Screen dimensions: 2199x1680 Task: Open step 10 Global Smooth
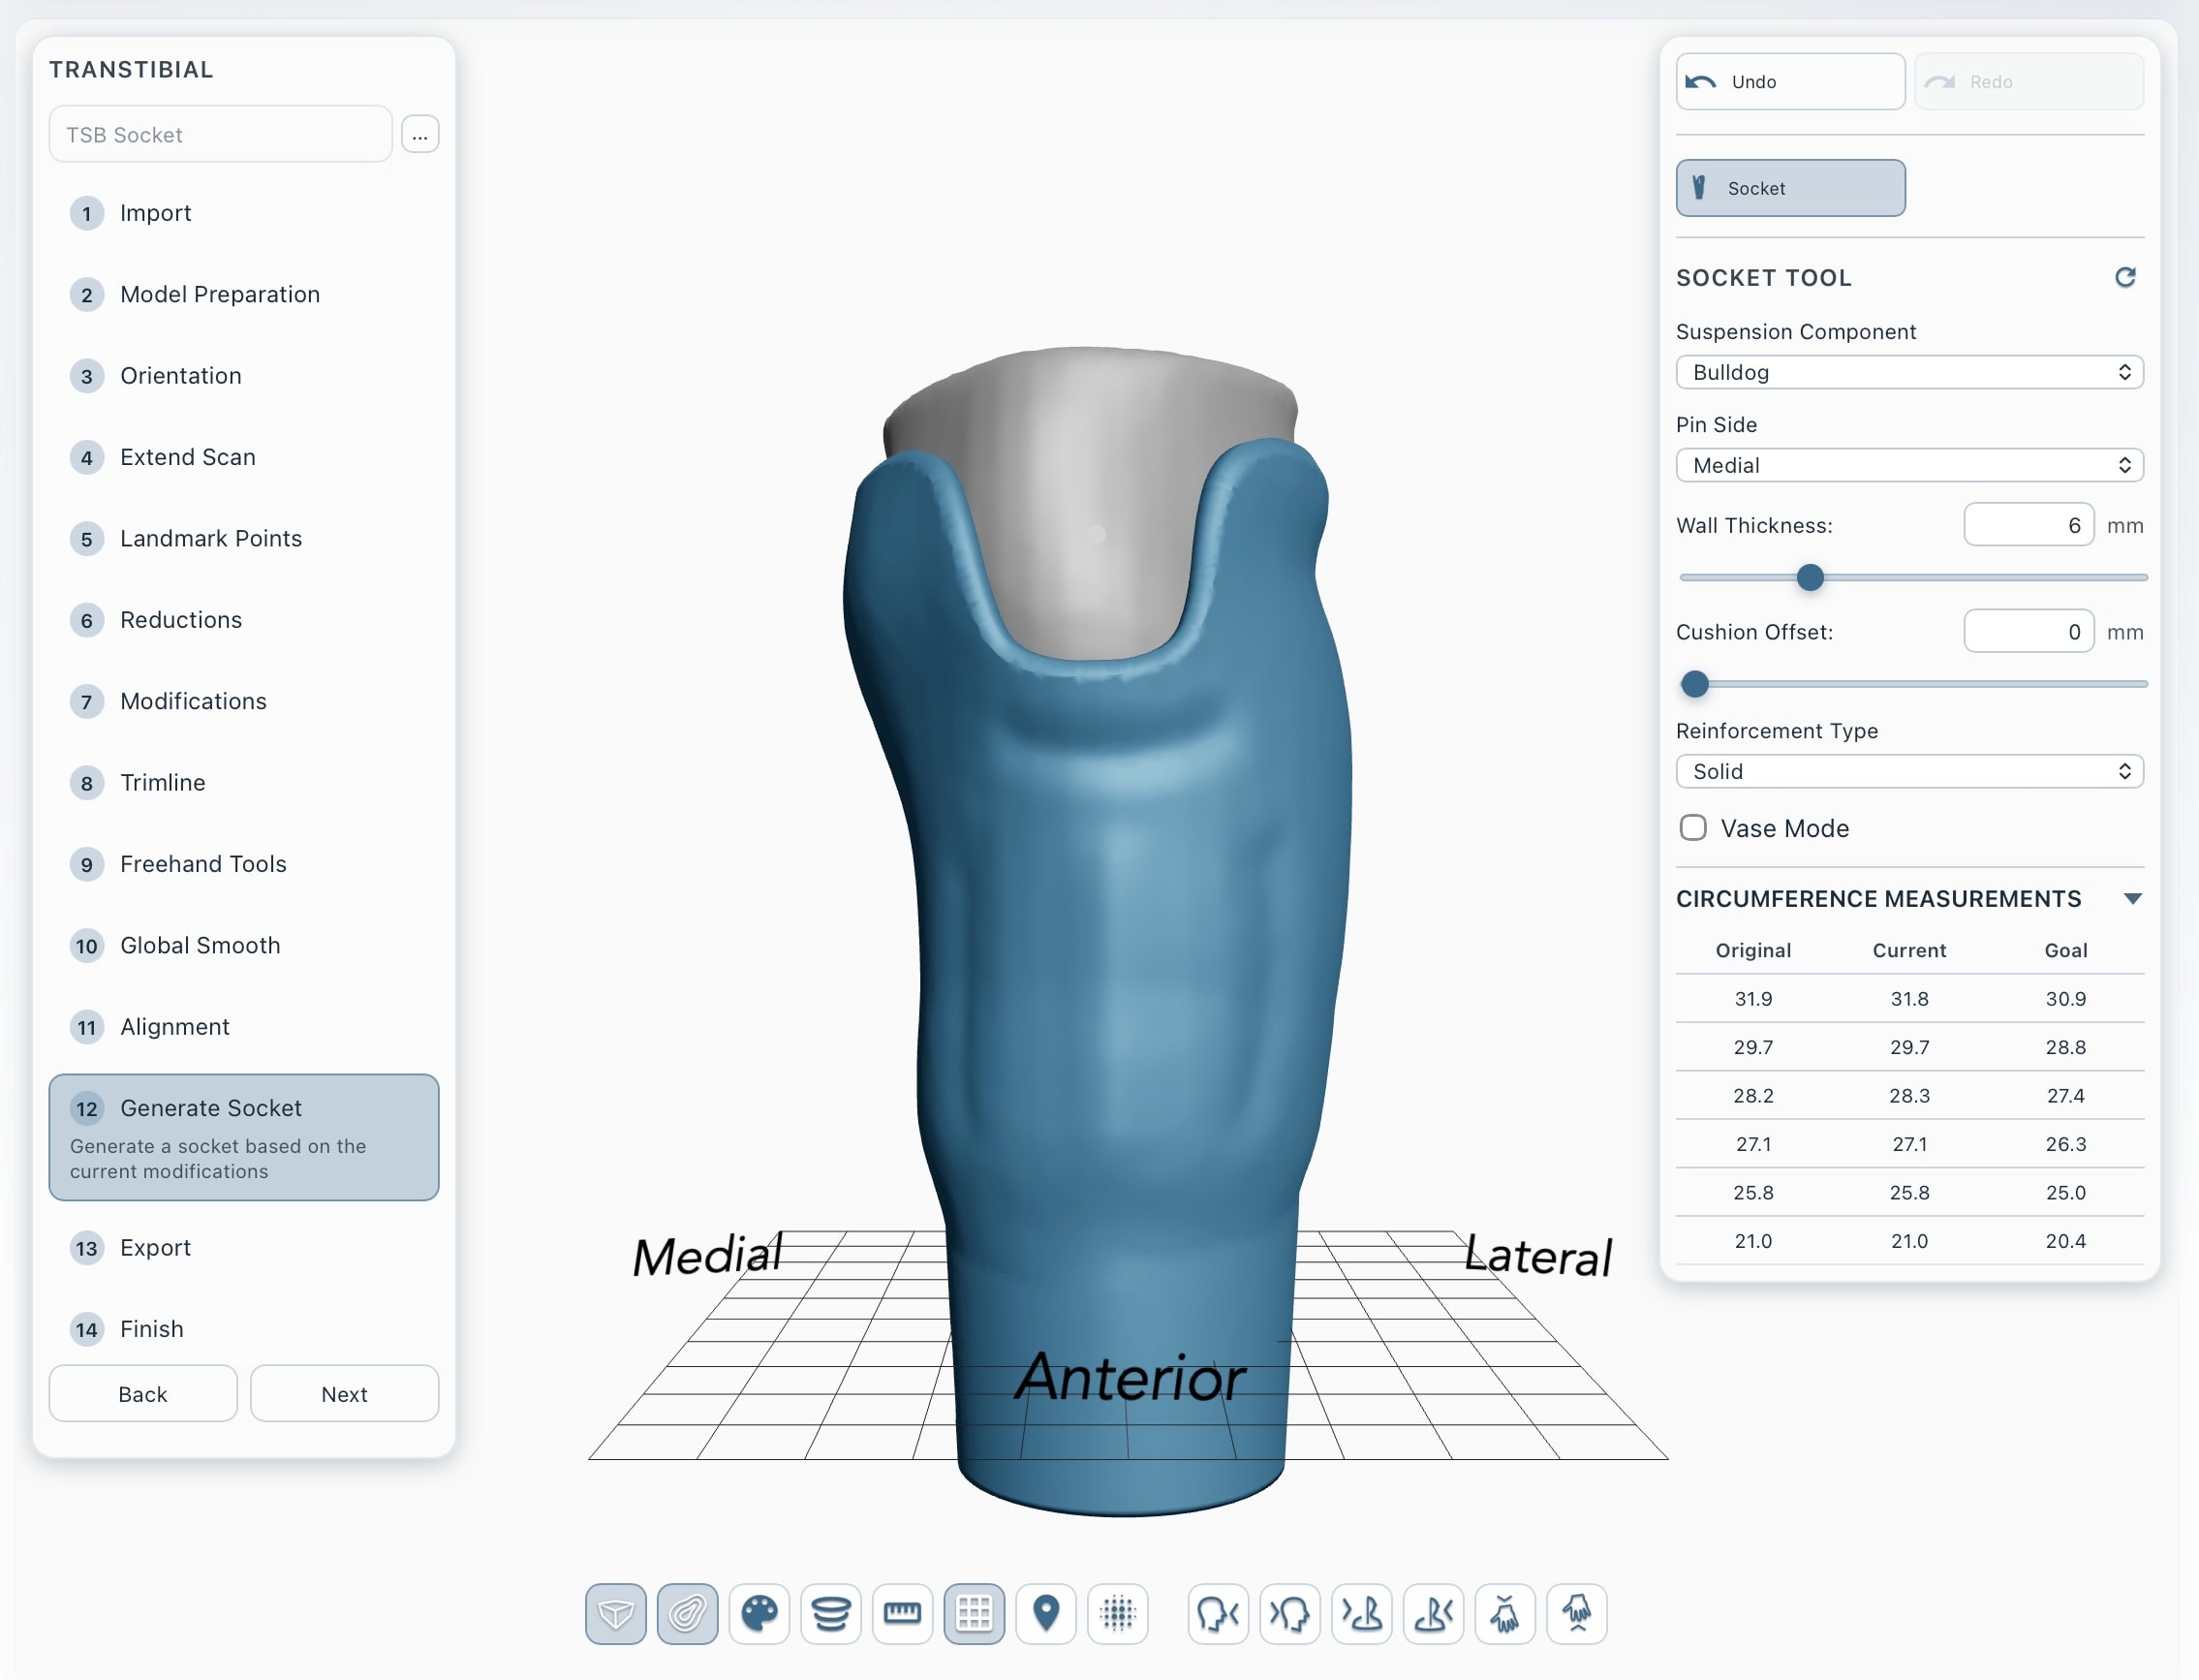coord(244,945)
